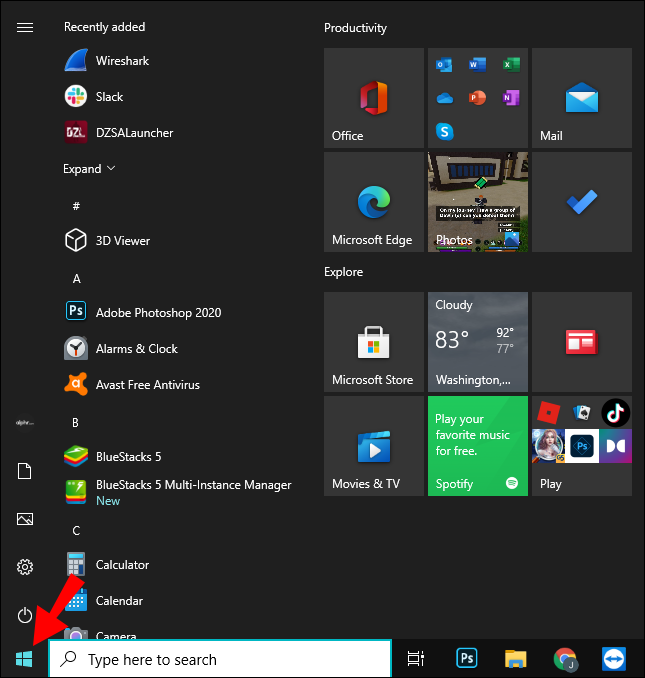
Task: Open the user account avatar
Action: [25, 422]
